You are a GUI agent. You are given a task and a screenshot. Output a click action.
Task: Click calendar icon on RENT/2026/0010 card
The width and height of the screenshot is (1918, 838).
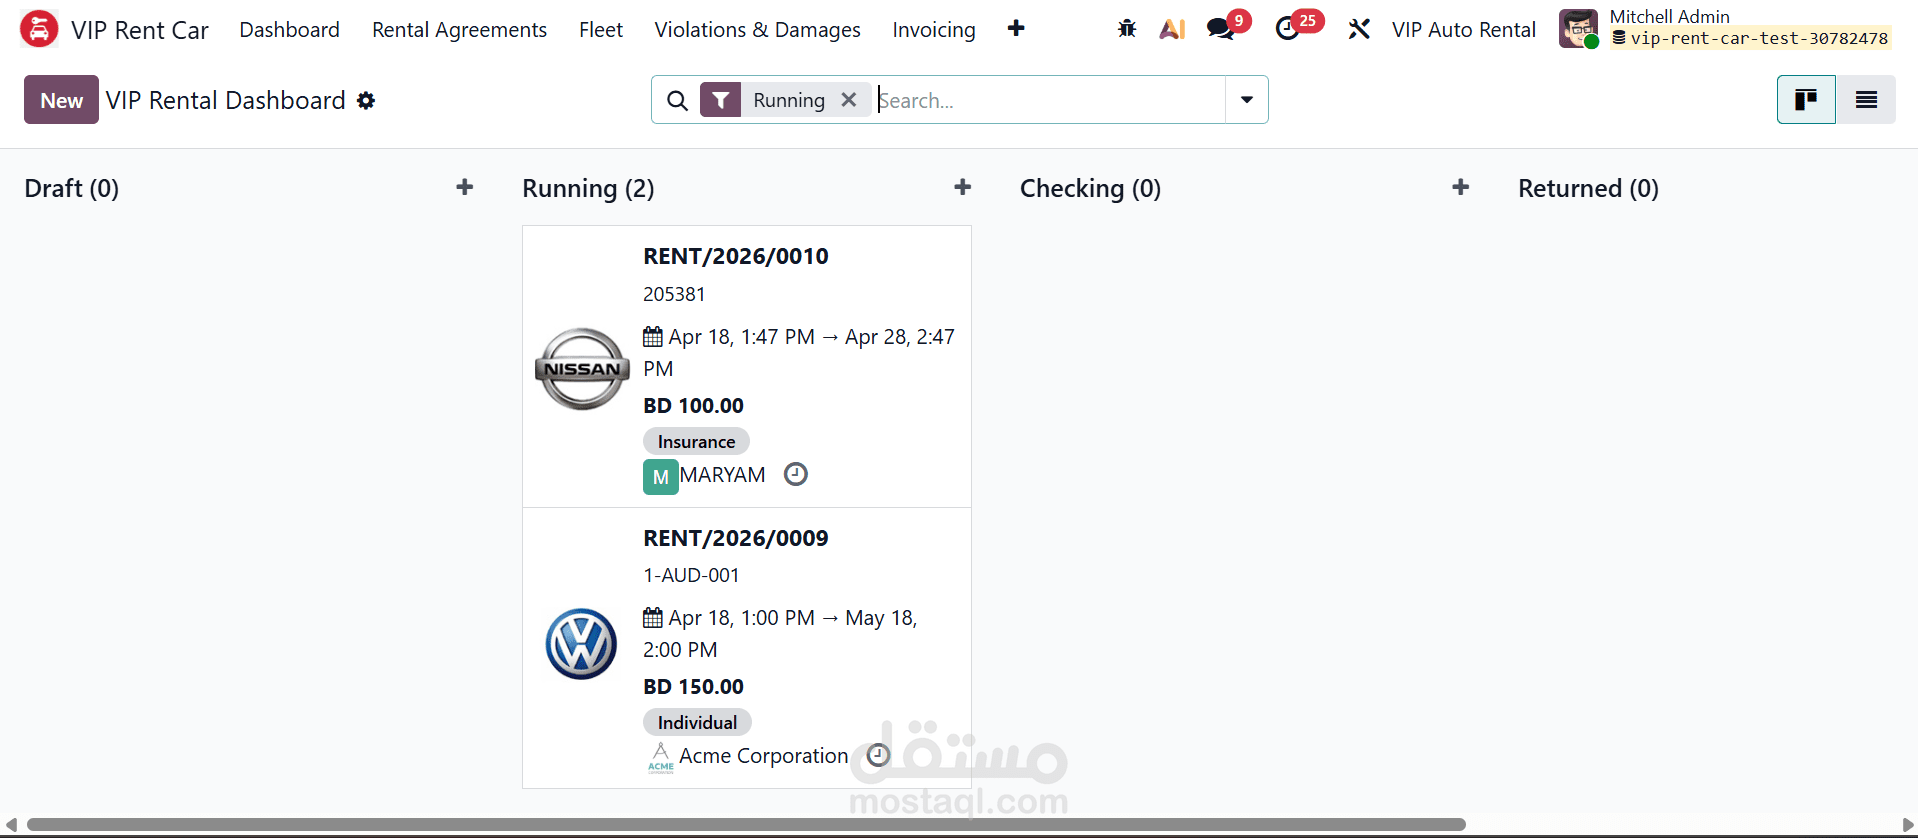(x=653, y=337)
